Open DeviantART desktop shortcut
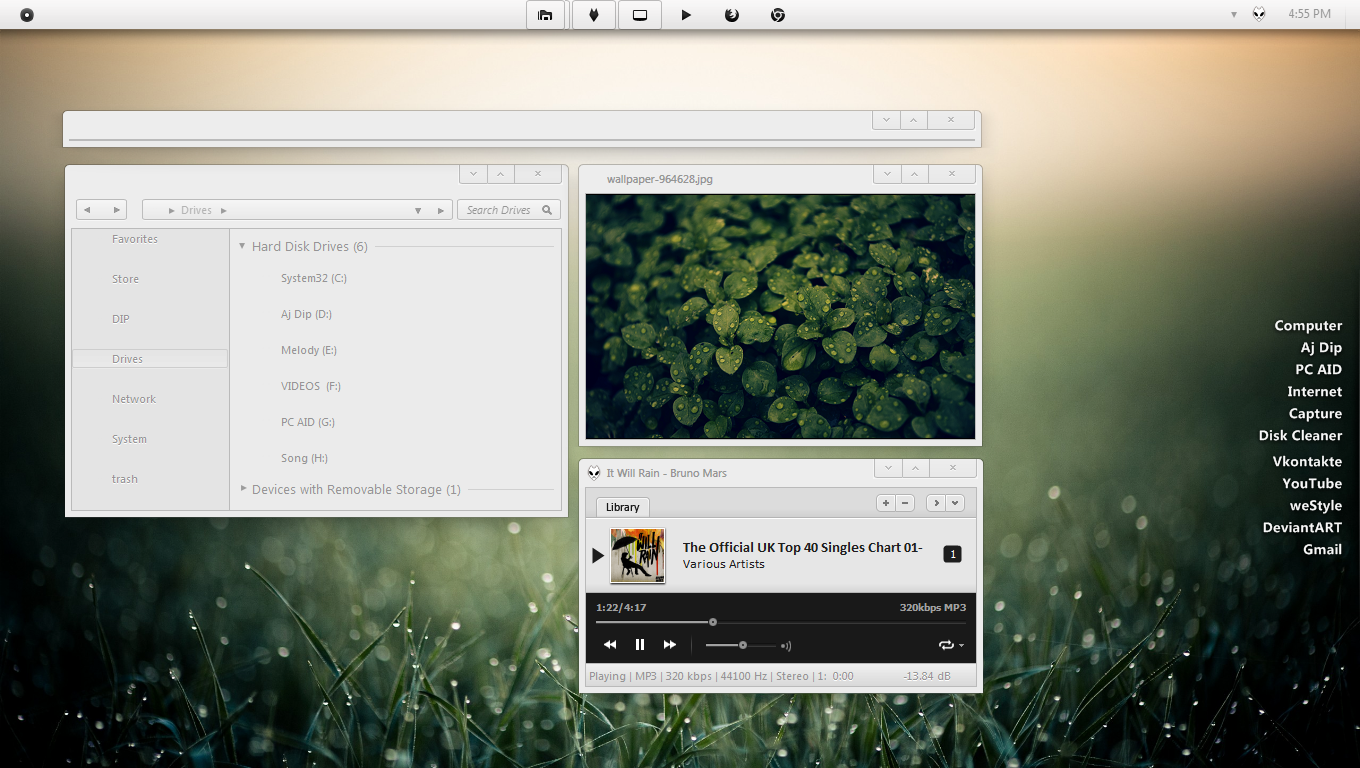This screenshot has height=768, width=1360. (1302, 528)
